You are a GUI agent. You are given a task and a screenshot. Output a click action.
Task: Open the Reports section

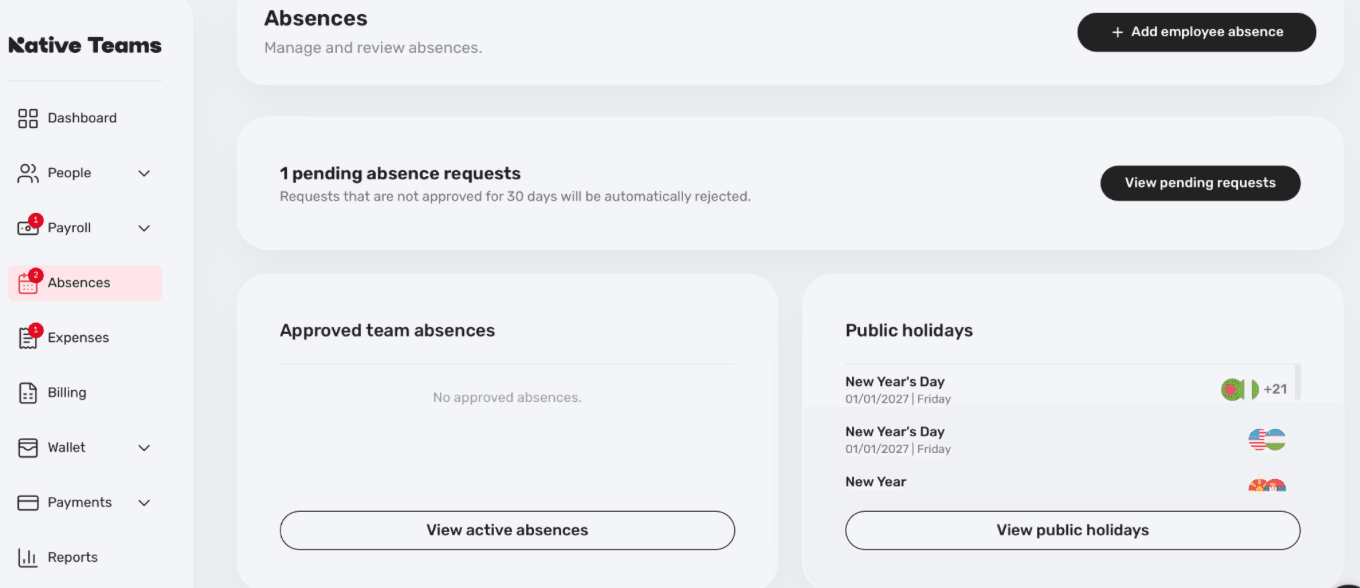[x=85, y=558]
